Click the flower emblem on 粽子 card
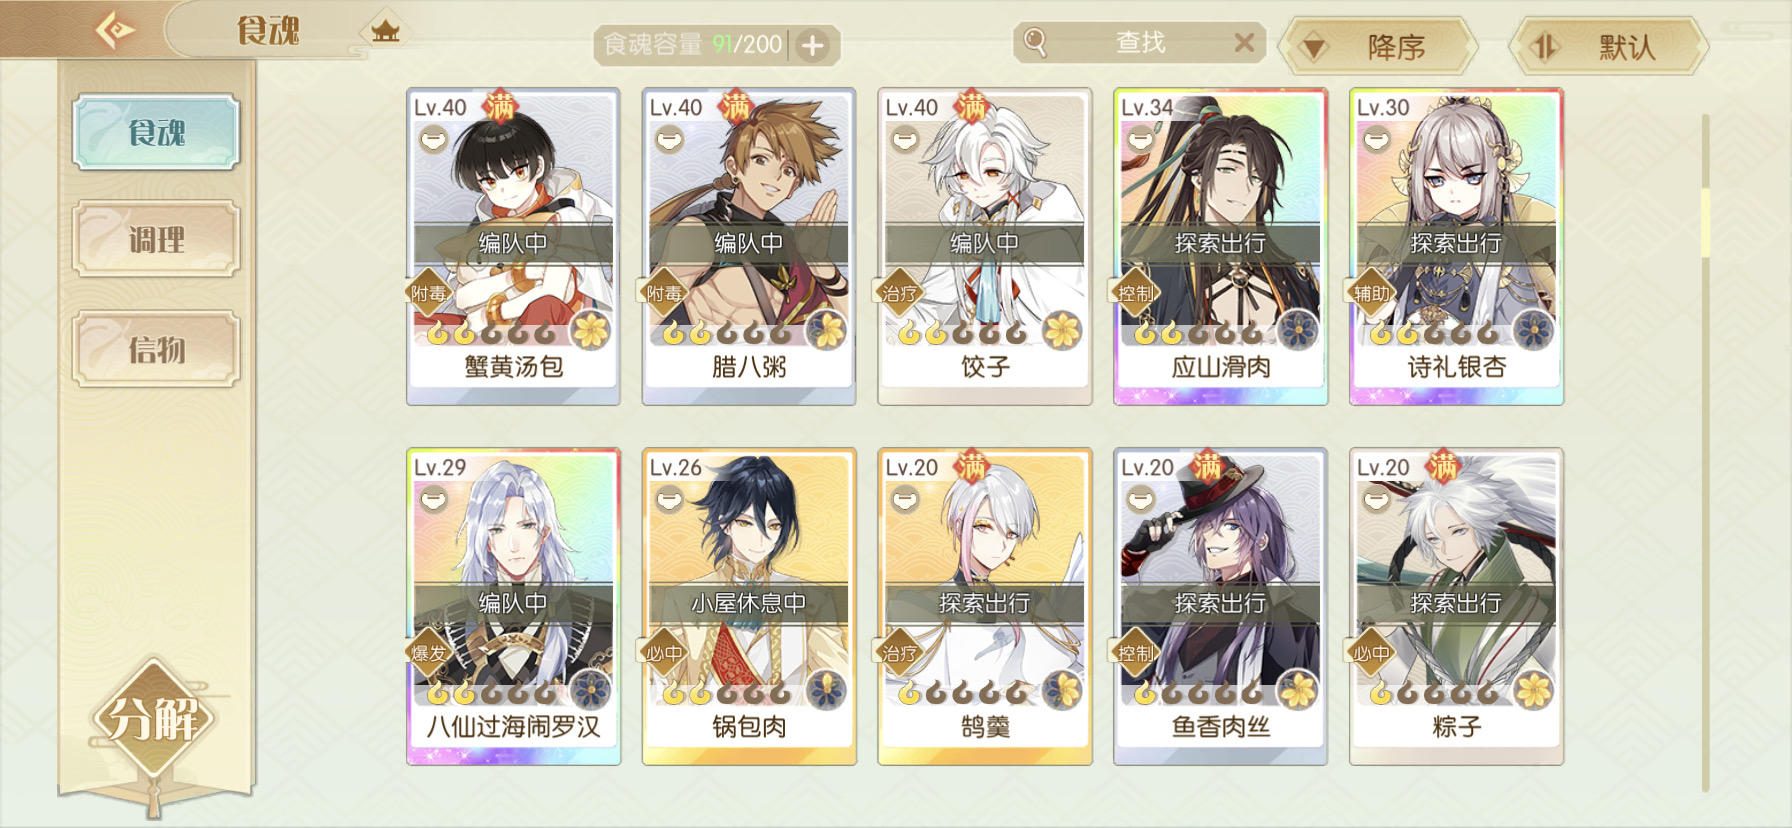The height and width of the screenshot is (828, 1792). point(1533,690)
